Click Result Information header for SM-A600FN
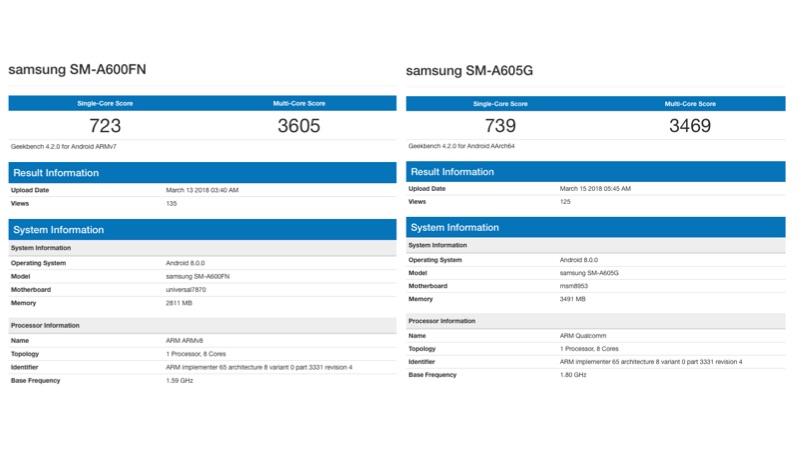Screen dimensions: 801x449 pyautogui.click(x=56, y=173)
